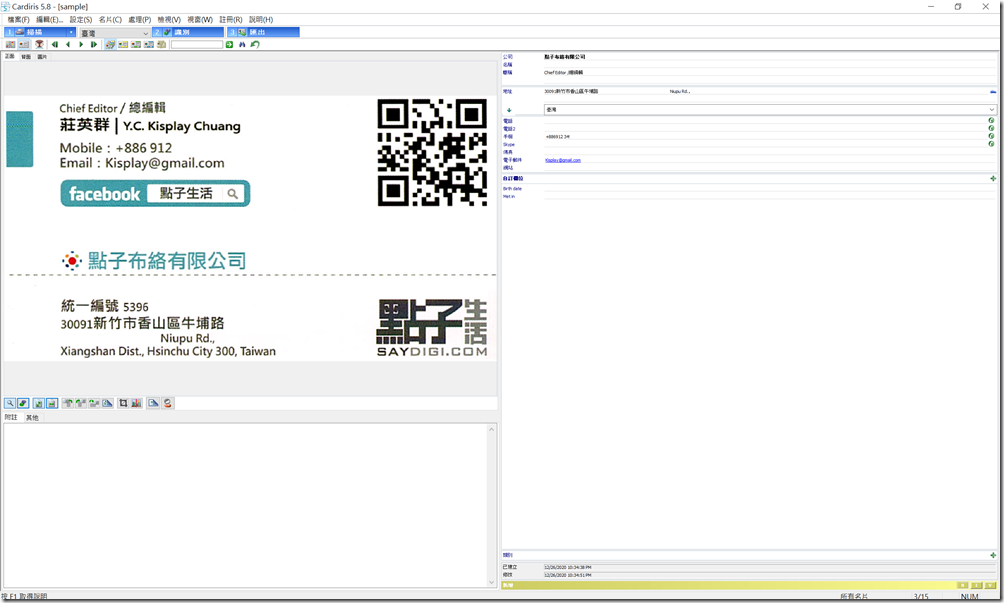Collapse the address section with blue minus icon
The image size is (1004, 603).
tap(992, 91)
